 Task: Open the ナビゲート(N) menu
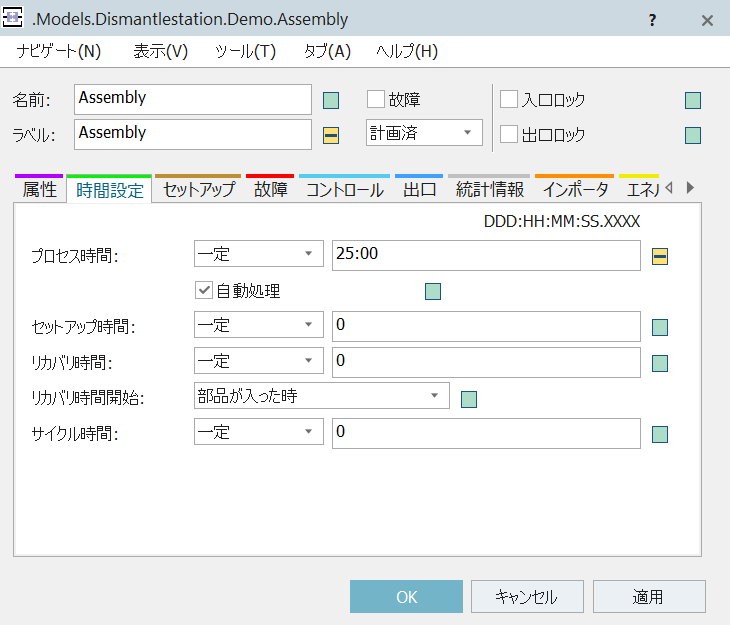(59, 51)
